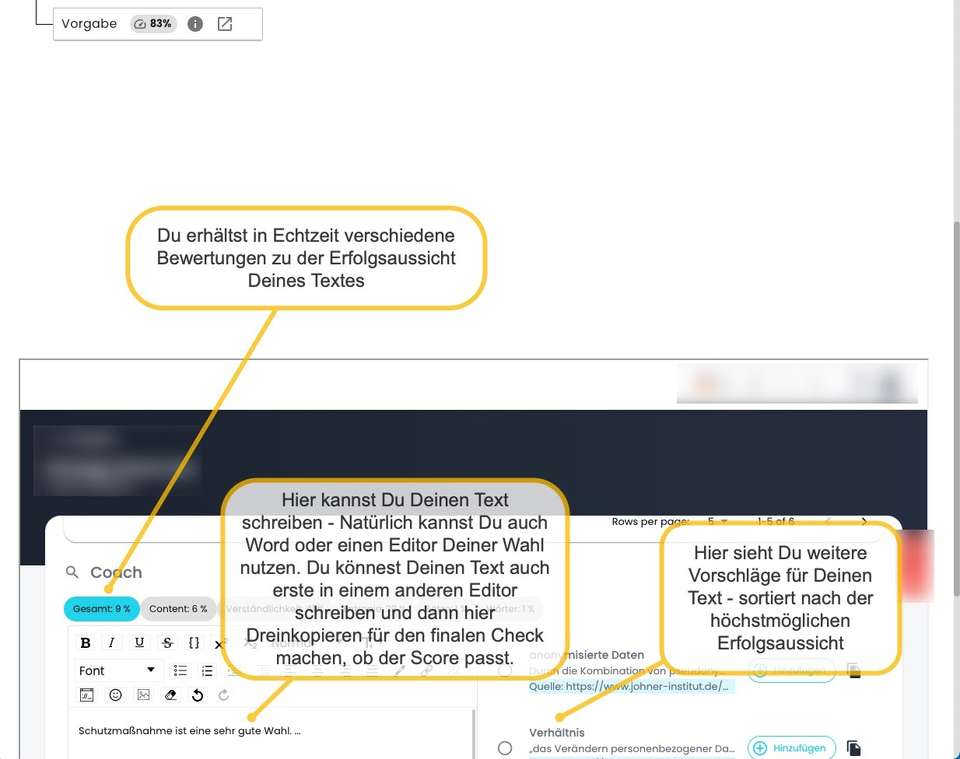960x759 pixels.
Task: Open the Font dropdown
Action: 118,670
